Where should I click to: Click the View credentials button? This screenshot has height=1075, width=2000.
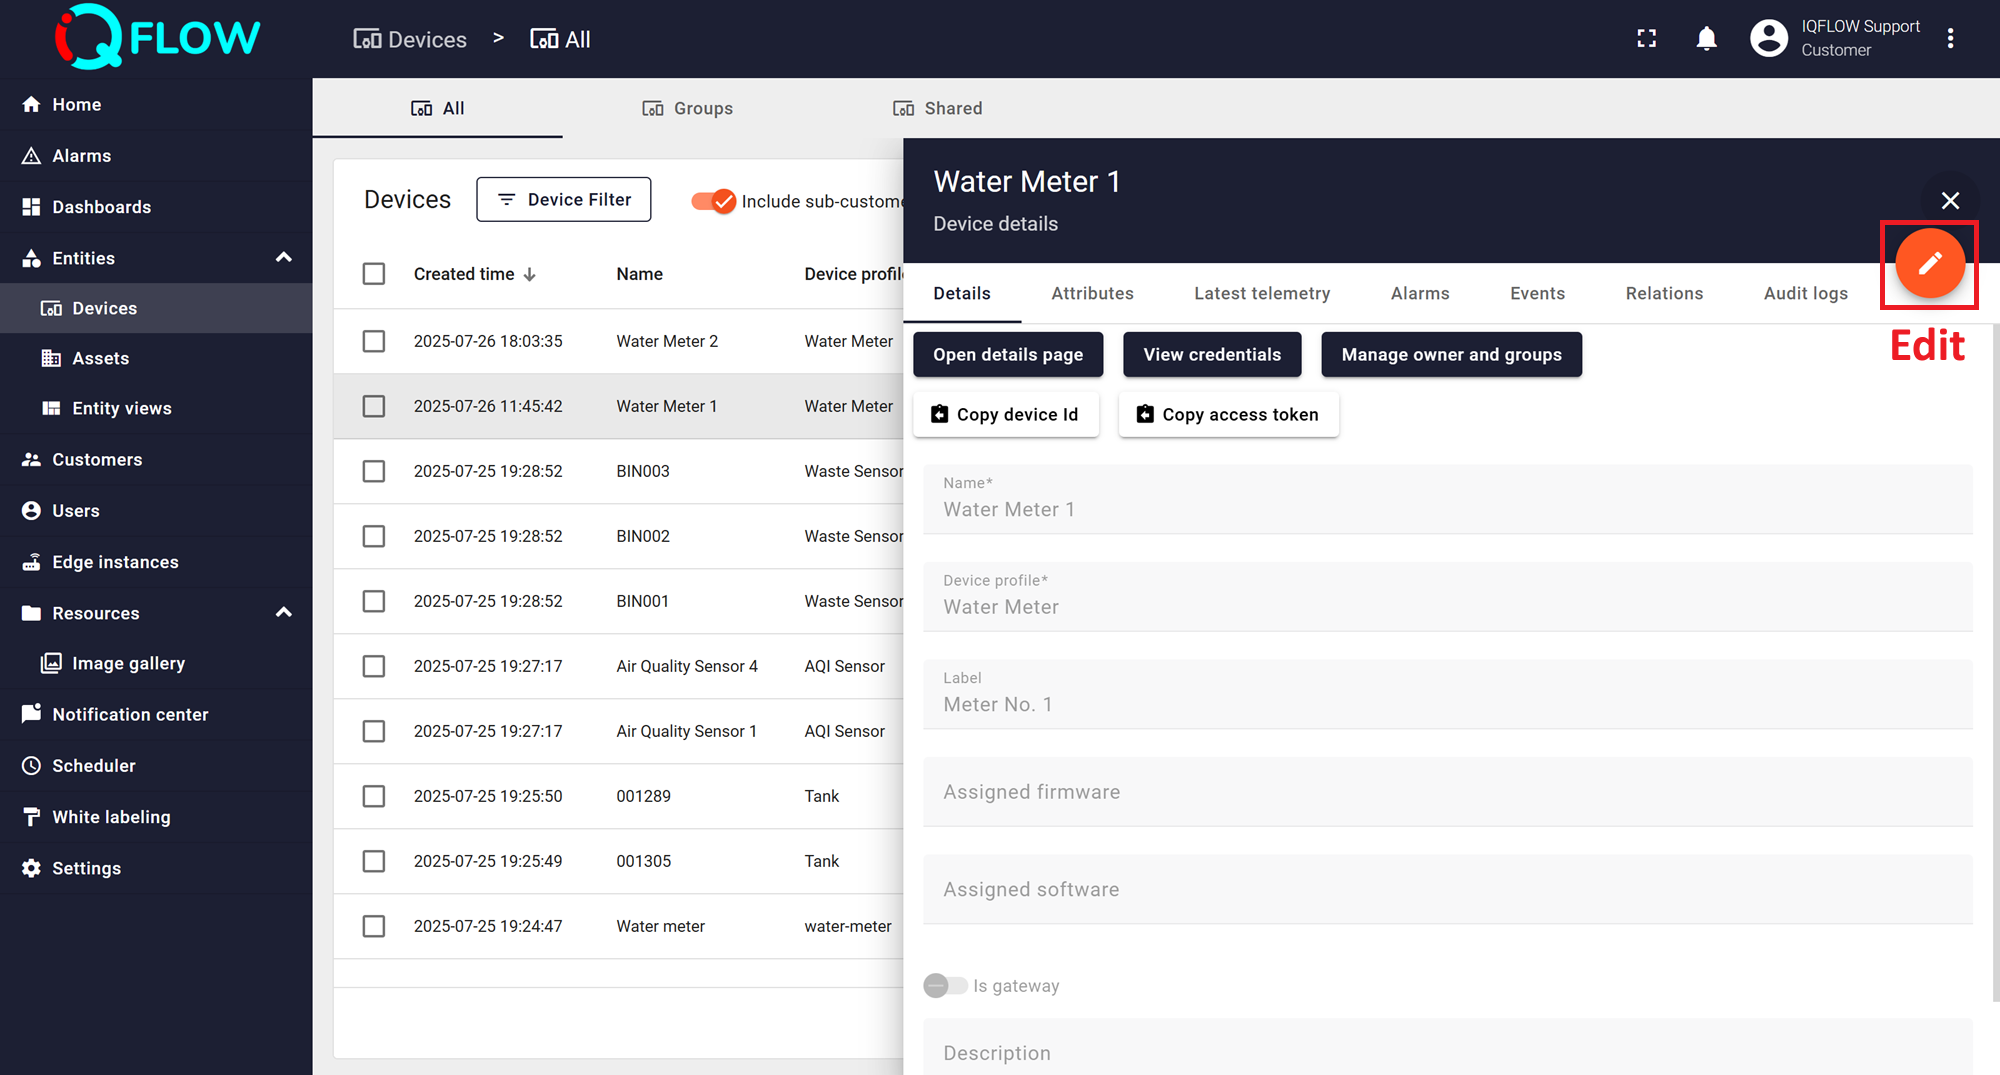(1211, 355)
